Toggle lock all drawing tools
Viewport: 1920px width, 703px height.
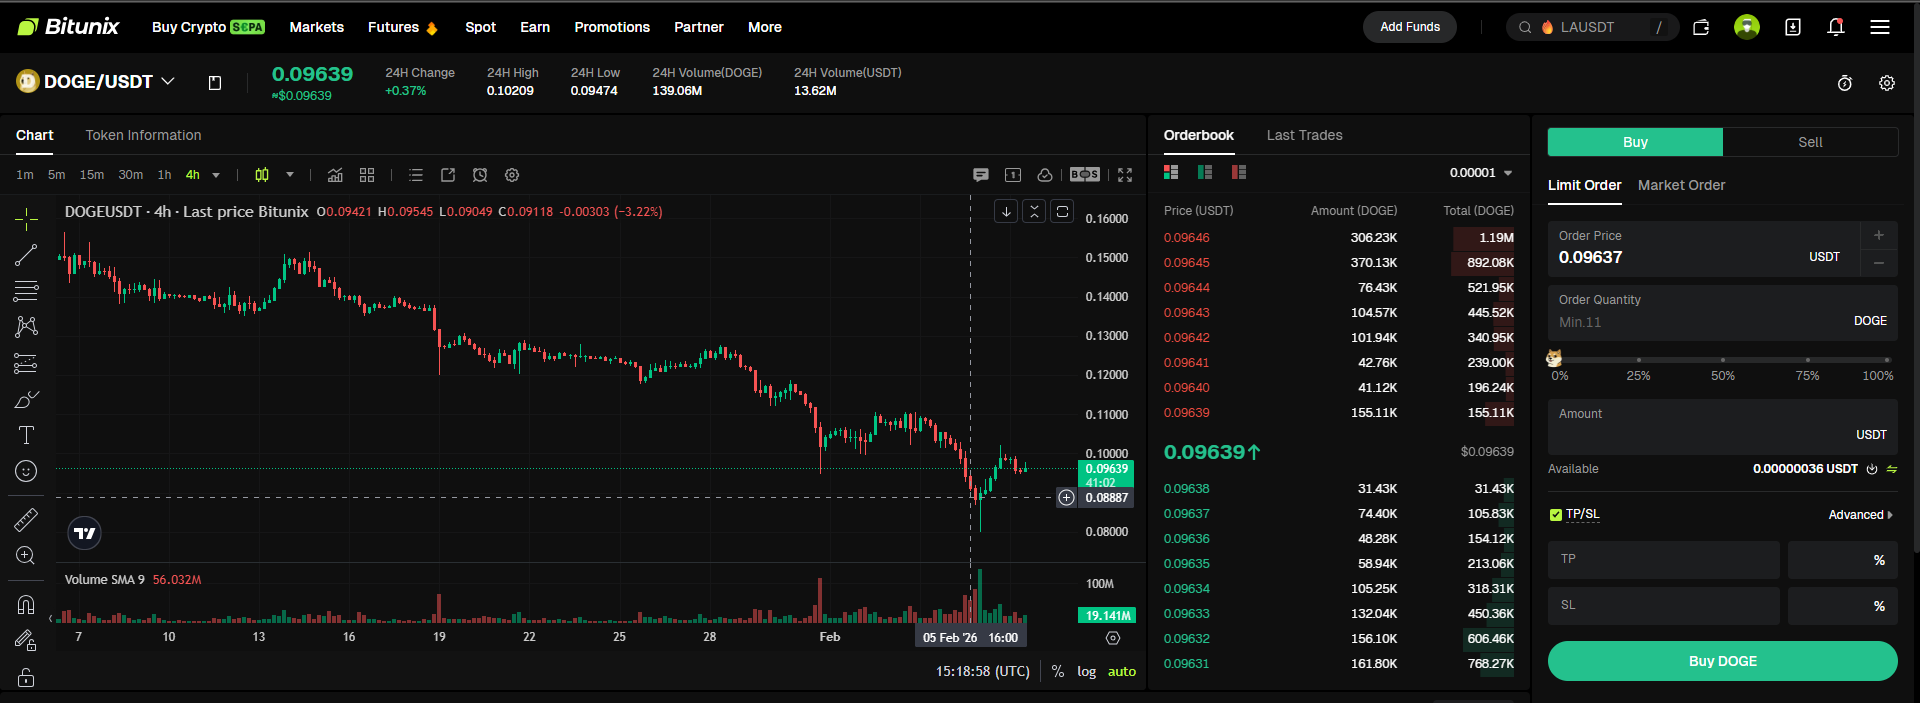click(26, 677)
